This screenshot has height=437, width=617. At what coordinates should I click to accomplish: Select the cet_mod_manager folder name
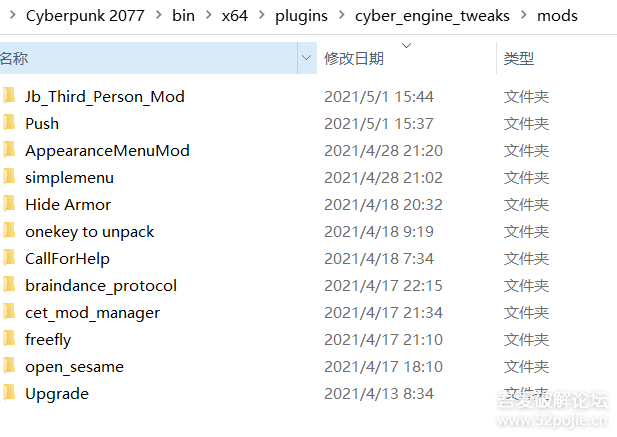(x=92, y=312)
